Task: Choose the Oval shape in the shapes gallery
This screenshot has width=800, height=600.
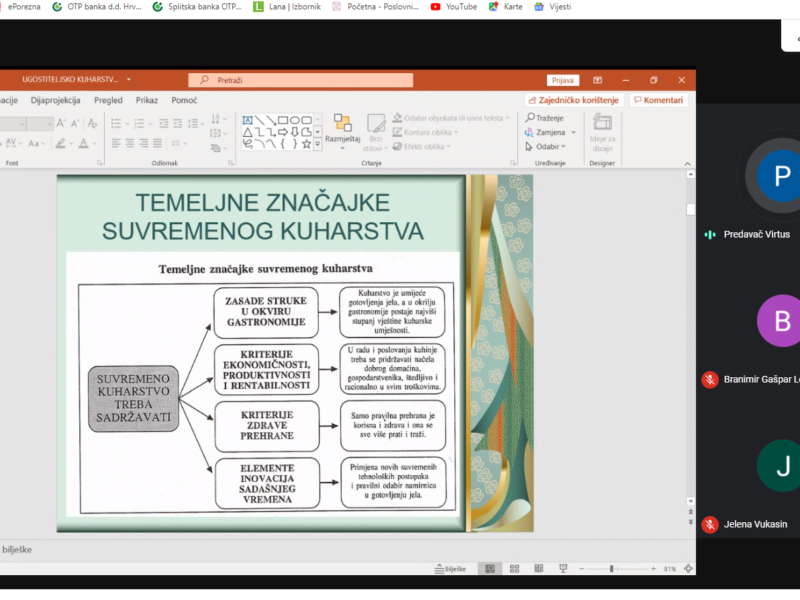Action: pyautogui.click(x=294, y=120)
